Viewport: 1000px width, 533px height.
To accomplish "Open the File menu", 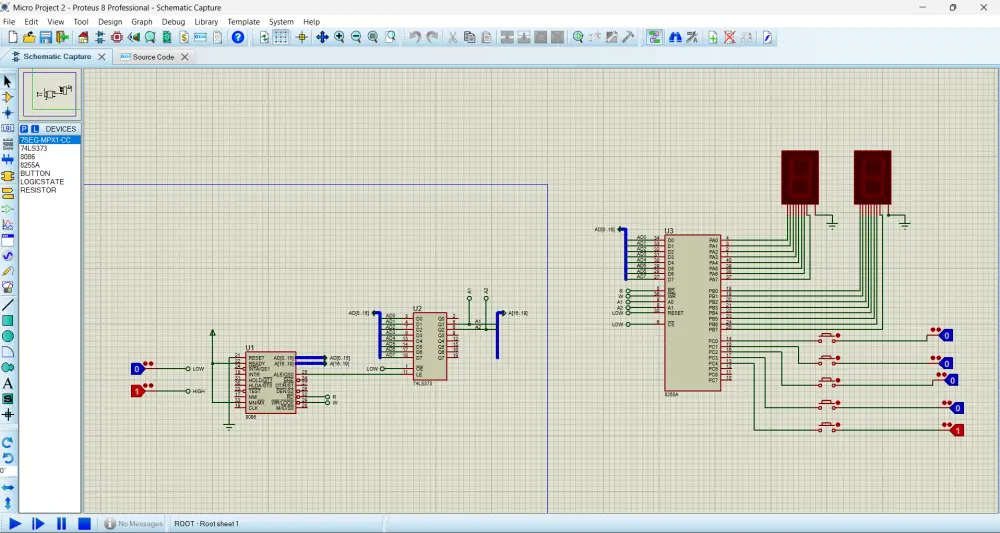I will (x=9, y=22).
